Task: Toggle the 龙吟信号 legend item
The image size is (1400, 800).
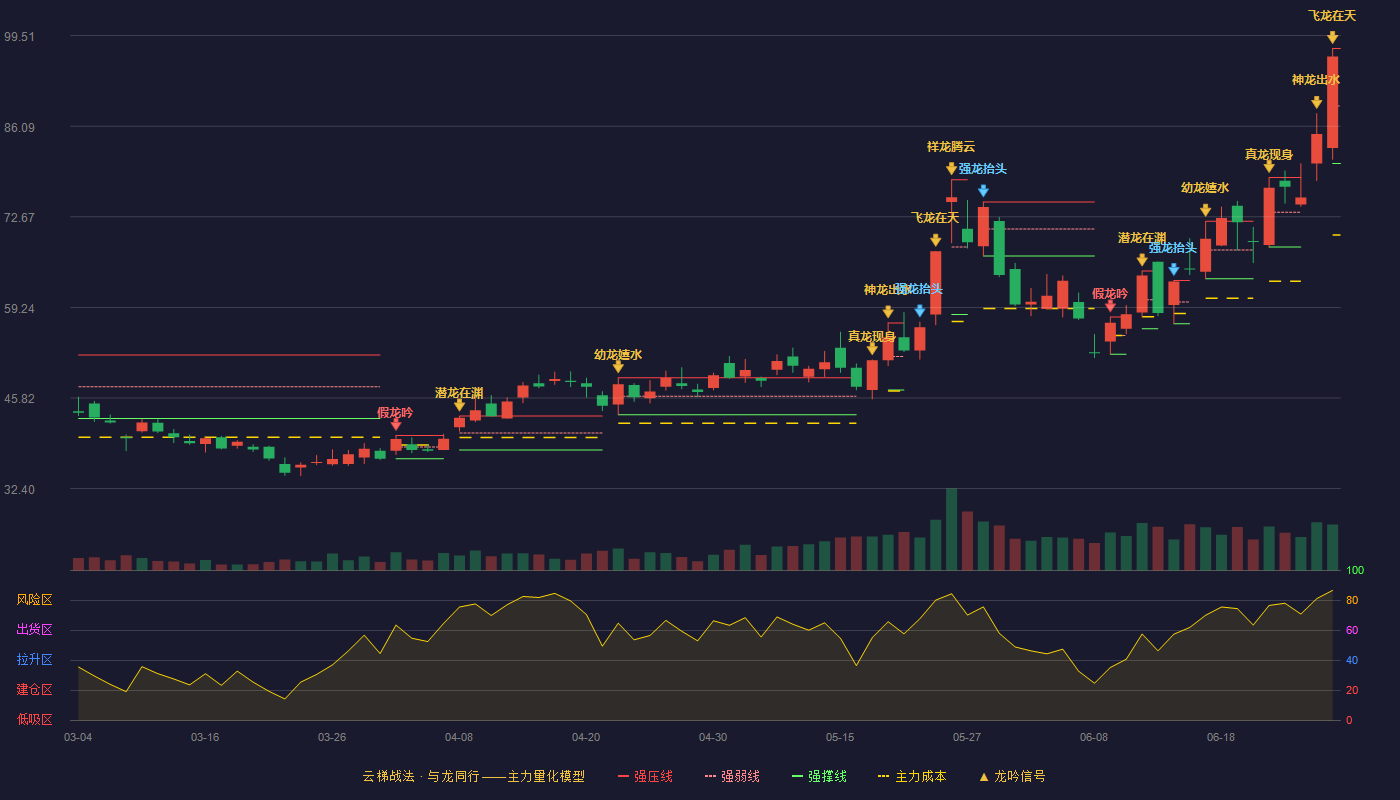Action: (x=1011, y=776)
